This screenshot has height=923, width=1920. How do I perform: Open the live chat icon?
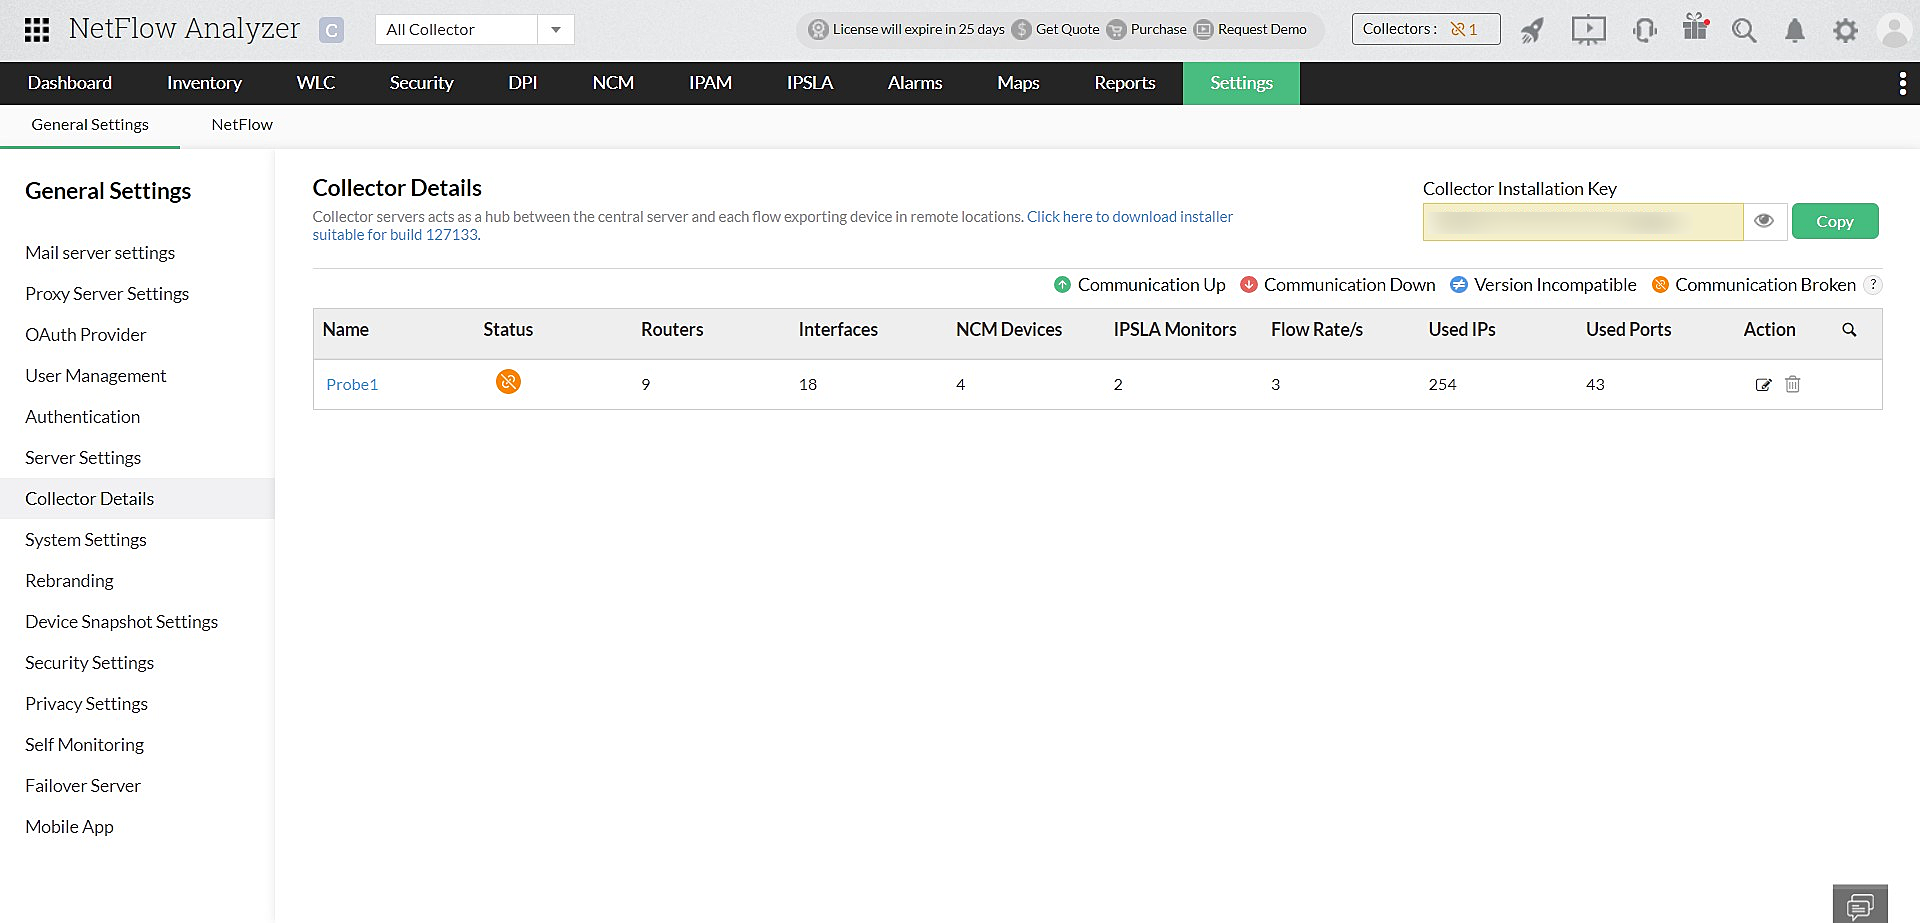point(1860,905)
